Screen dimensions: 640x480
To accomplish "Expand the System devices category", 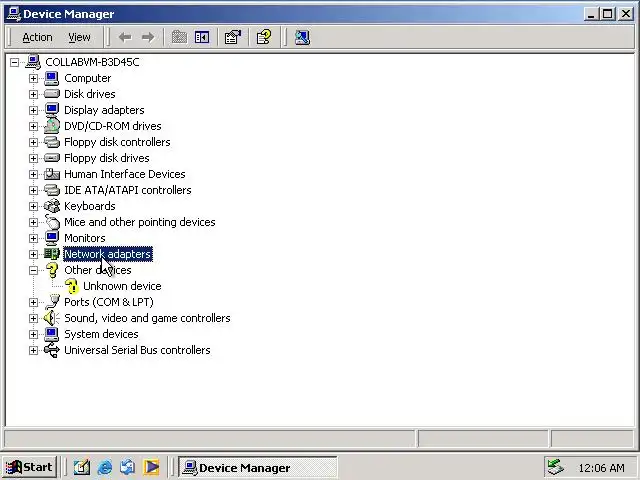I will (x=33, y=334).
